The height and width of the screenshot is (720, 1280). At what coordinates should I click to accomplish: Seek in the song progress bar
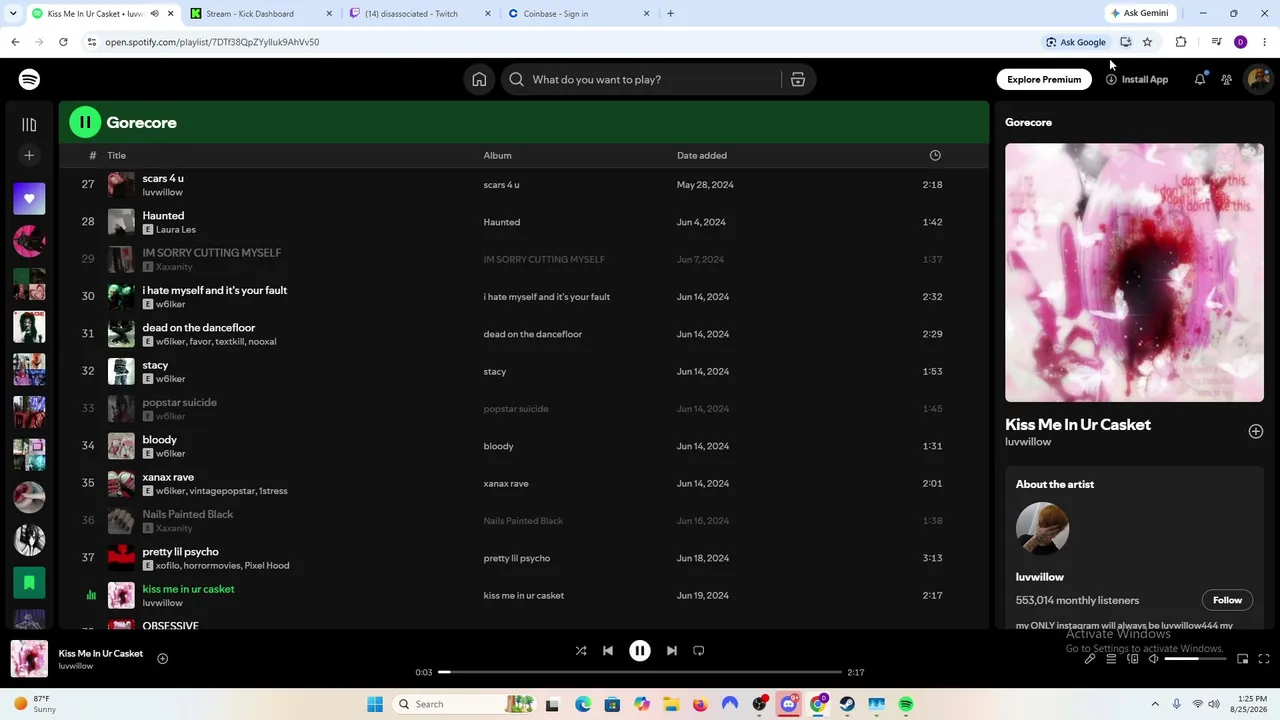coord(640,672)
